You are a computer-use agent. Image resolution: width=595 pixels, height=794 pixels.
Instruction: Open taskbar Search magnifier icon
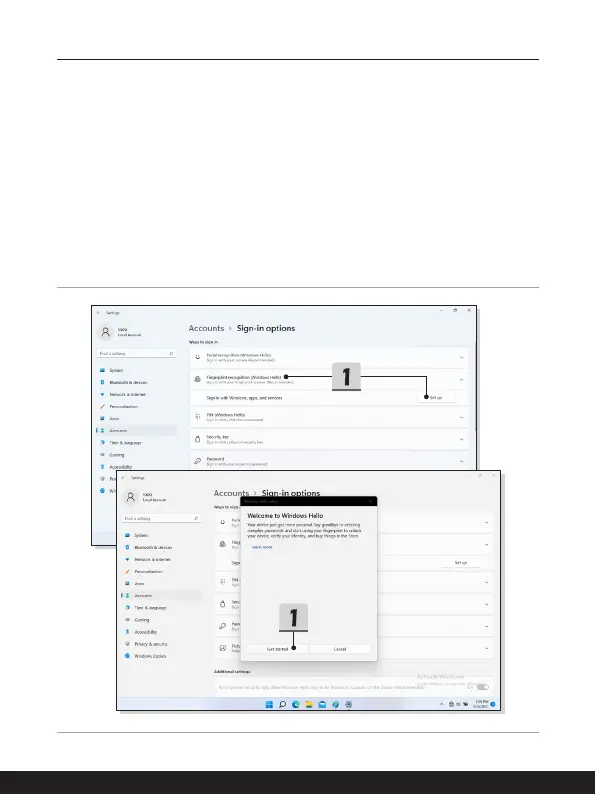point(283,704)
